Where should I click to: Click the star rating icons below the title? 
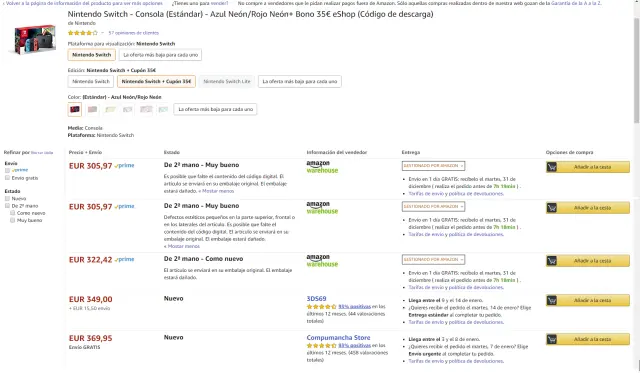click(x=83, y=33)
